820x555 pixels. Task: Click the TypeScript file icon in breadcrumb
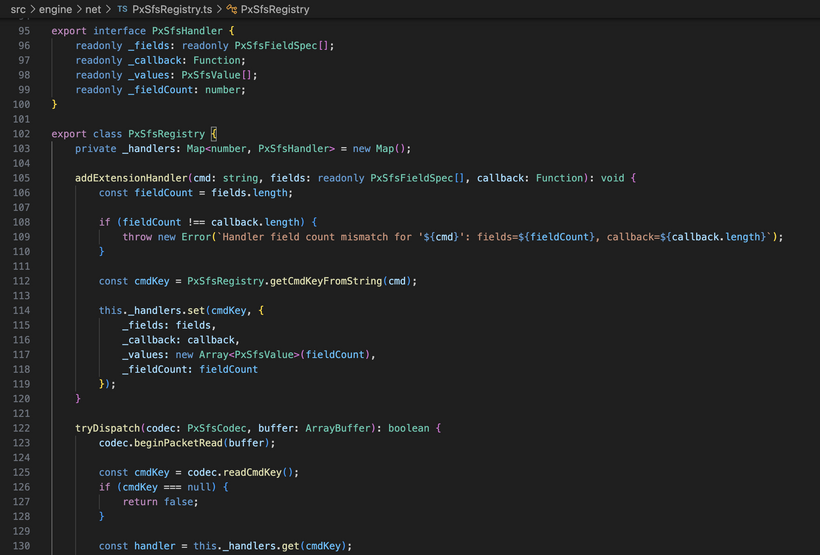coord(123,9)
